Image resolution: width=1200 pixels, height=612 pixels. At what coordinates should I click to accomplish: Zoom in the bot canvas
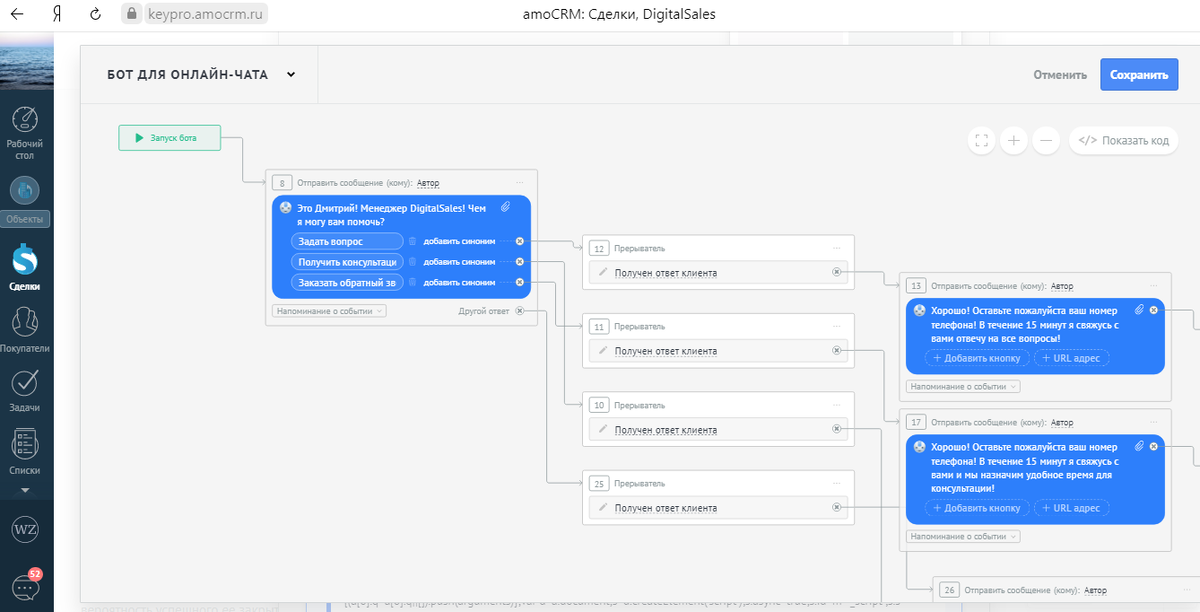1013,140
